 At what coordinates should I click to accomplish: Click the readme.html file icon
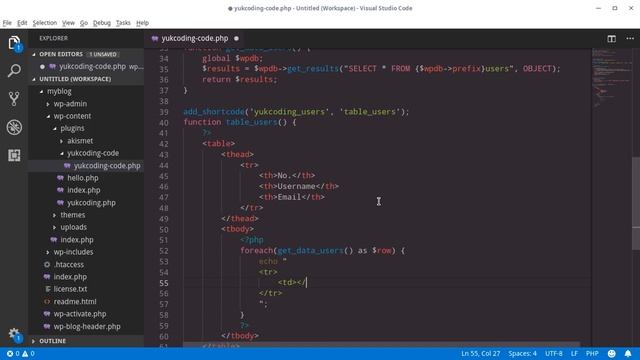pos(47,302)
